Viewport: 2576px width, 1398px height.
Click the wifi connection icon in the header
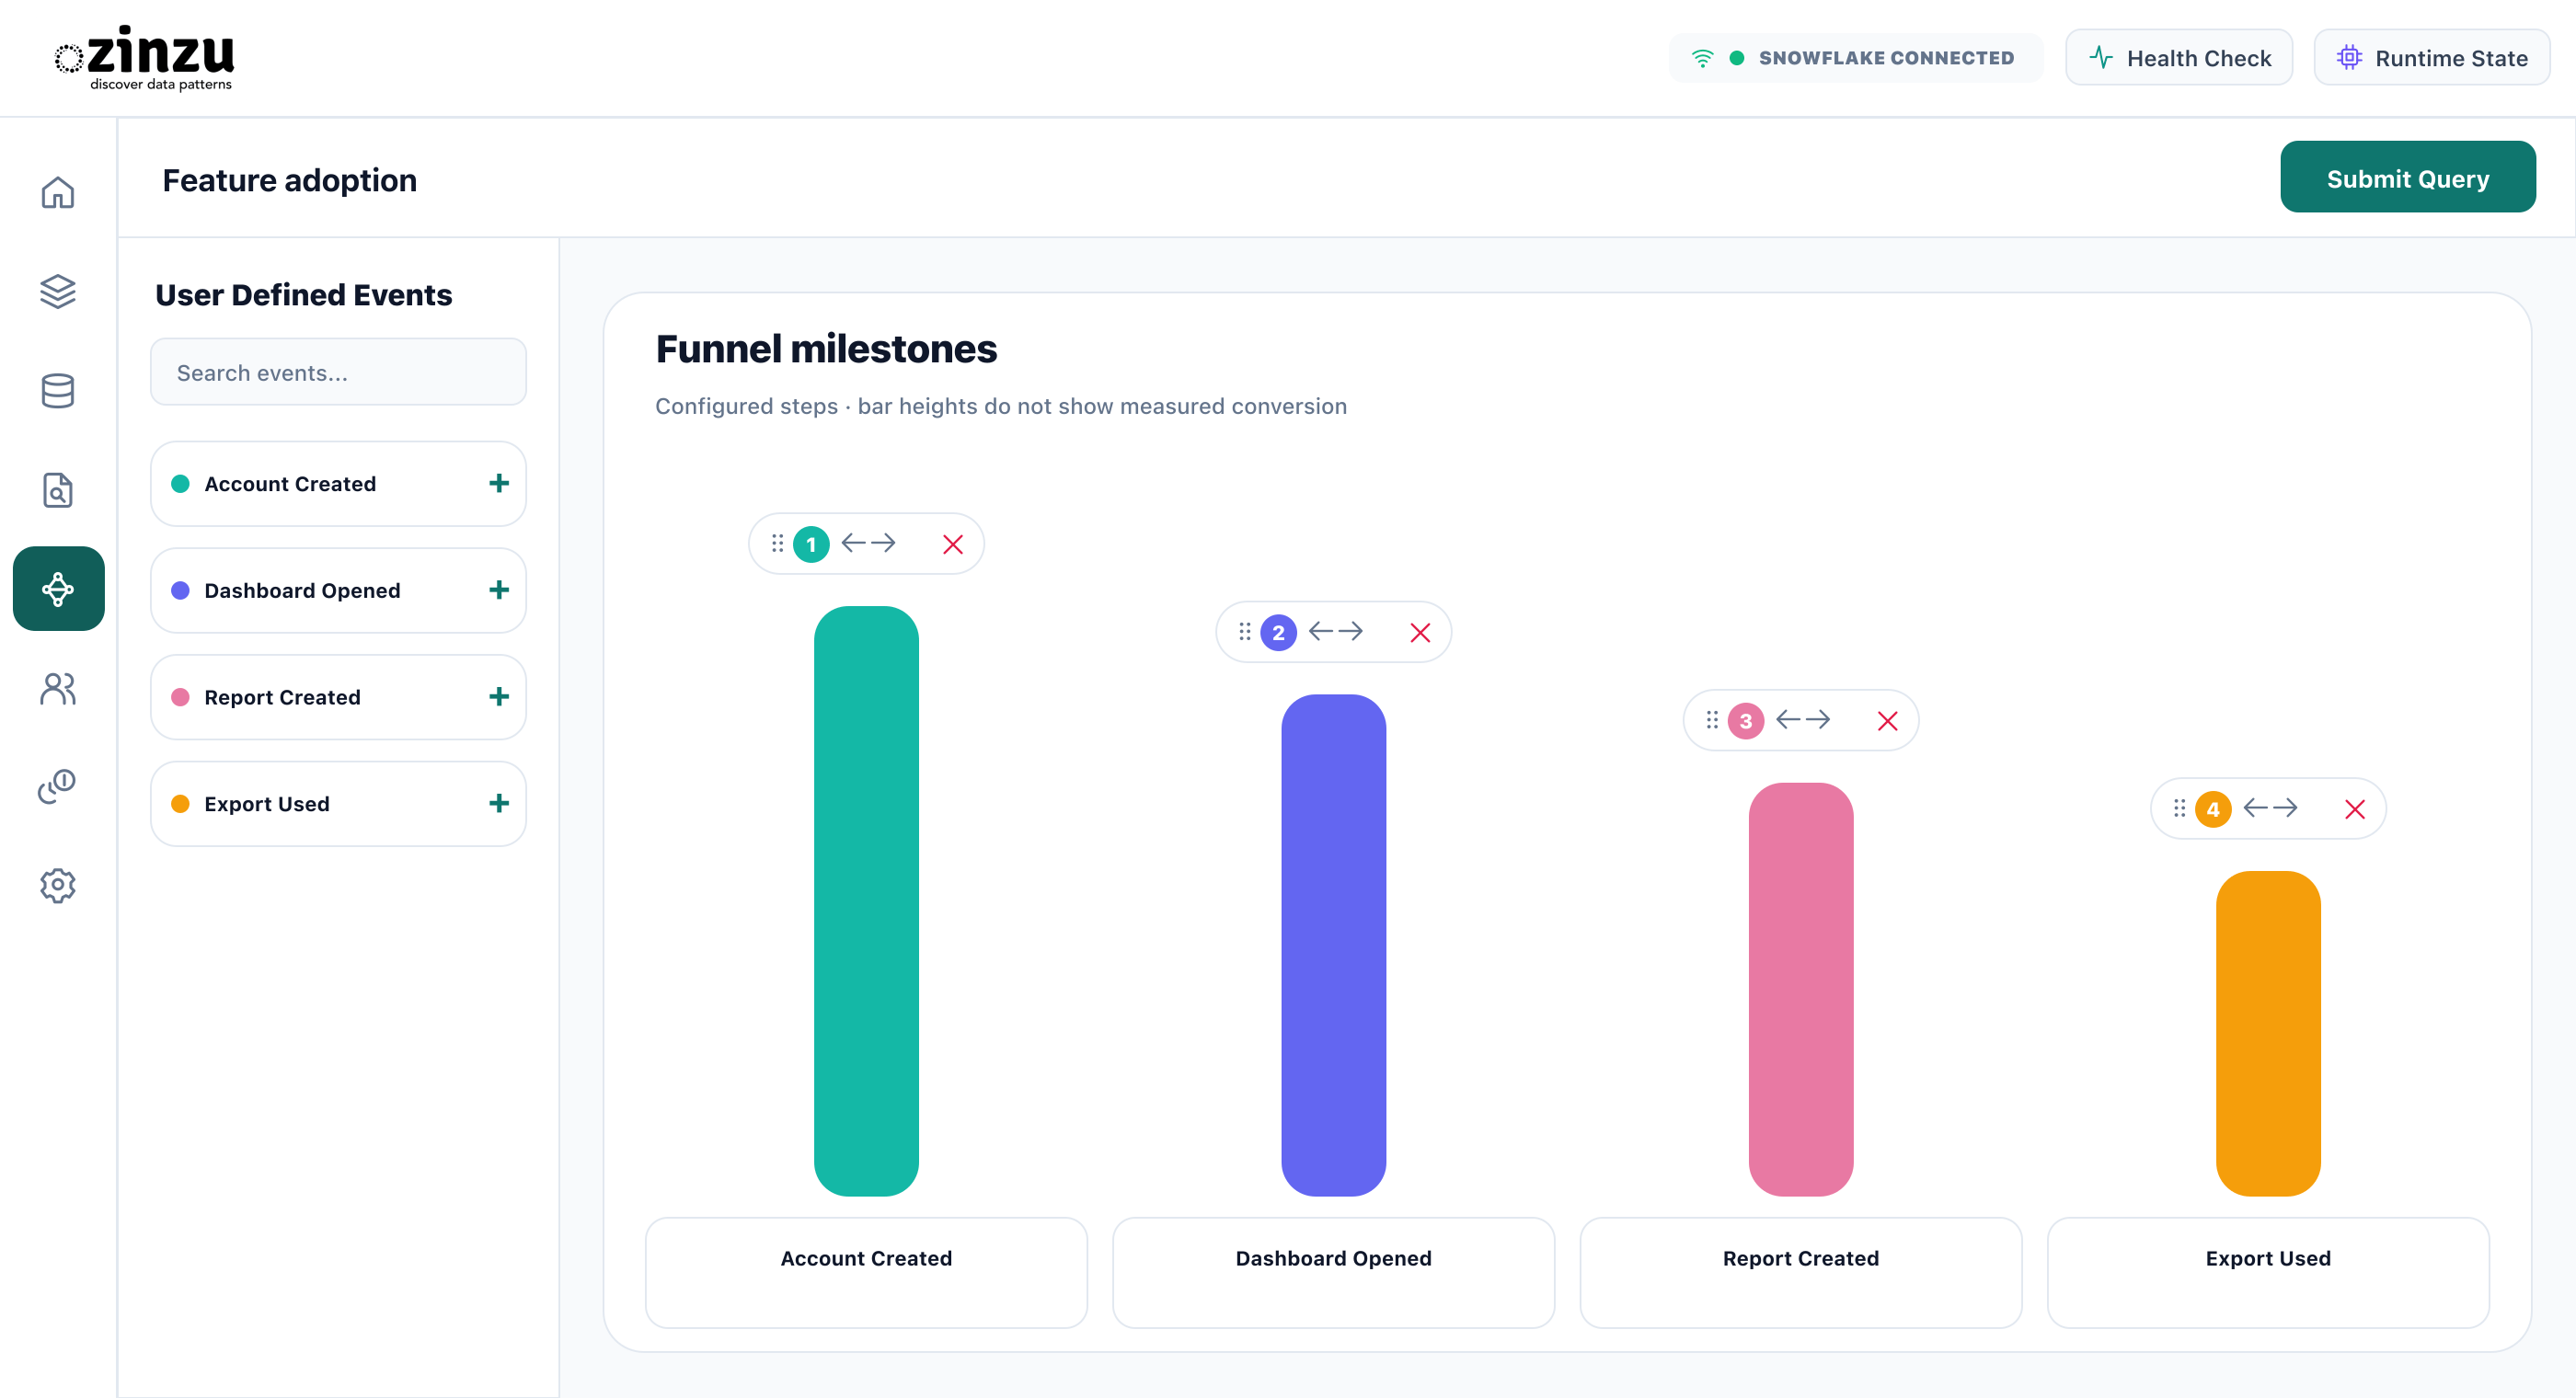click(x=1702, y=58)
